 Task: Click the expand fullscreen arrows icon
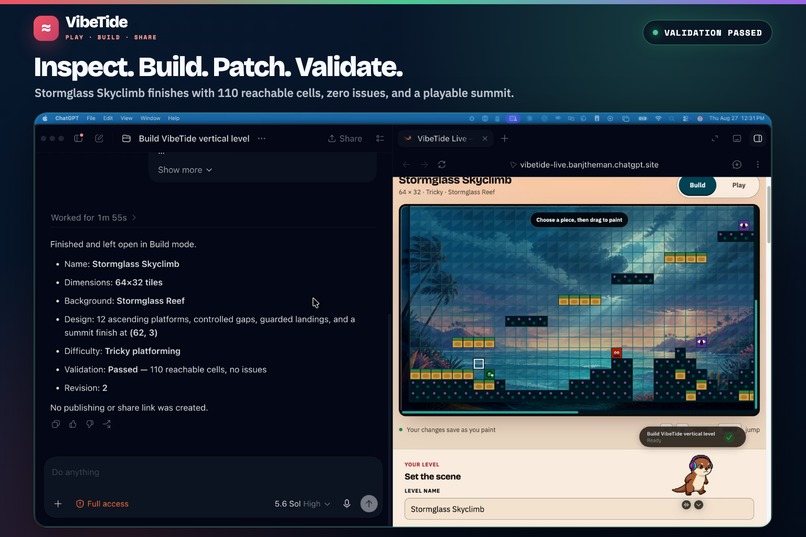tap(715, 138)
